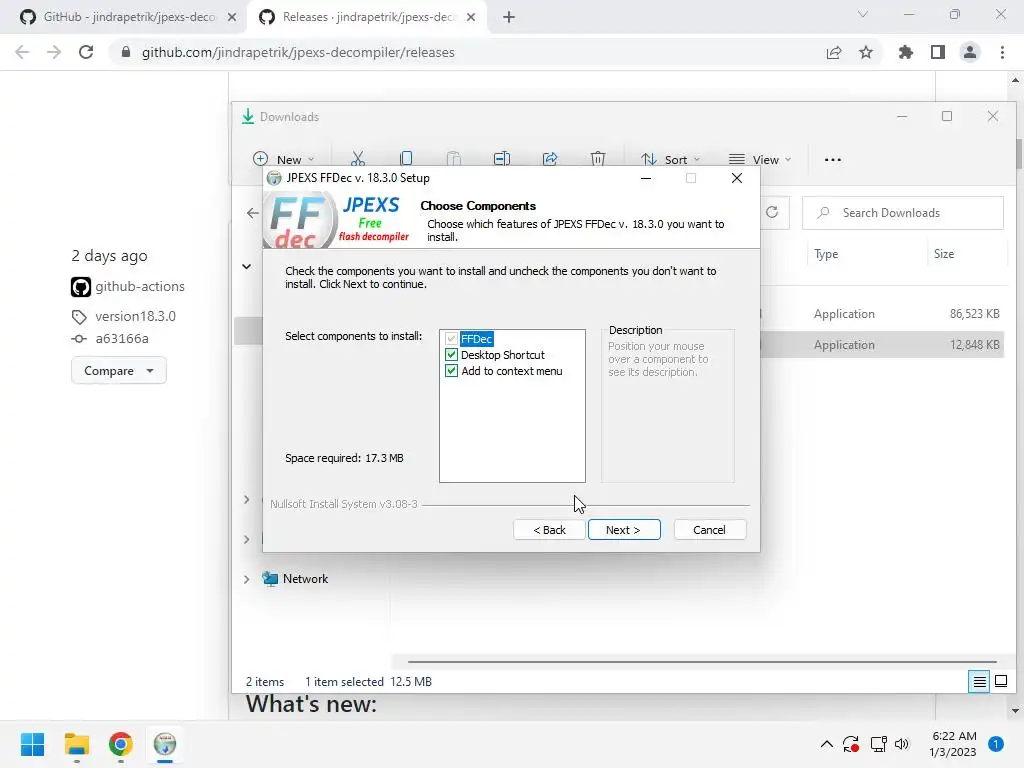This screenshot has height=768, width=1024.
Task: Open the Sort dropdown in File Explorer
Action: (671, 159)
